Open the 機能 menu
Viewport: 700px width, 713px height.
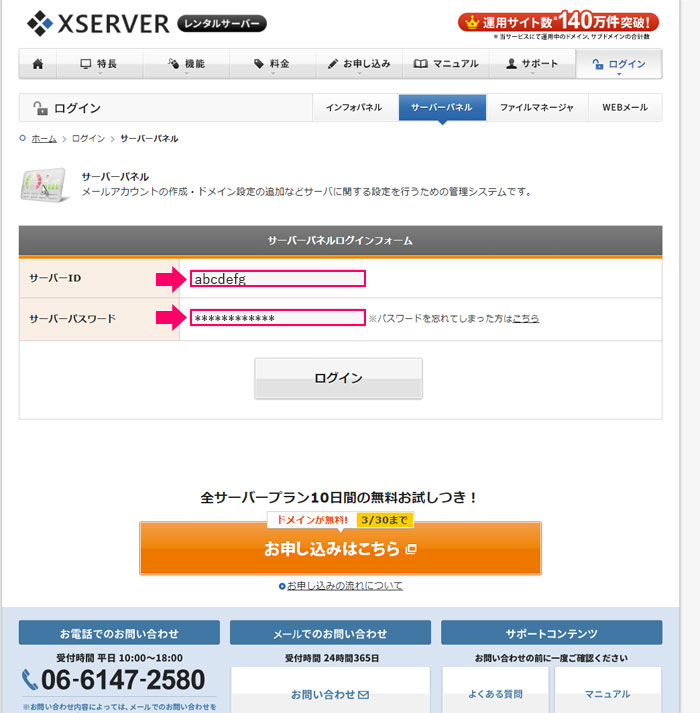click(186, 64)
